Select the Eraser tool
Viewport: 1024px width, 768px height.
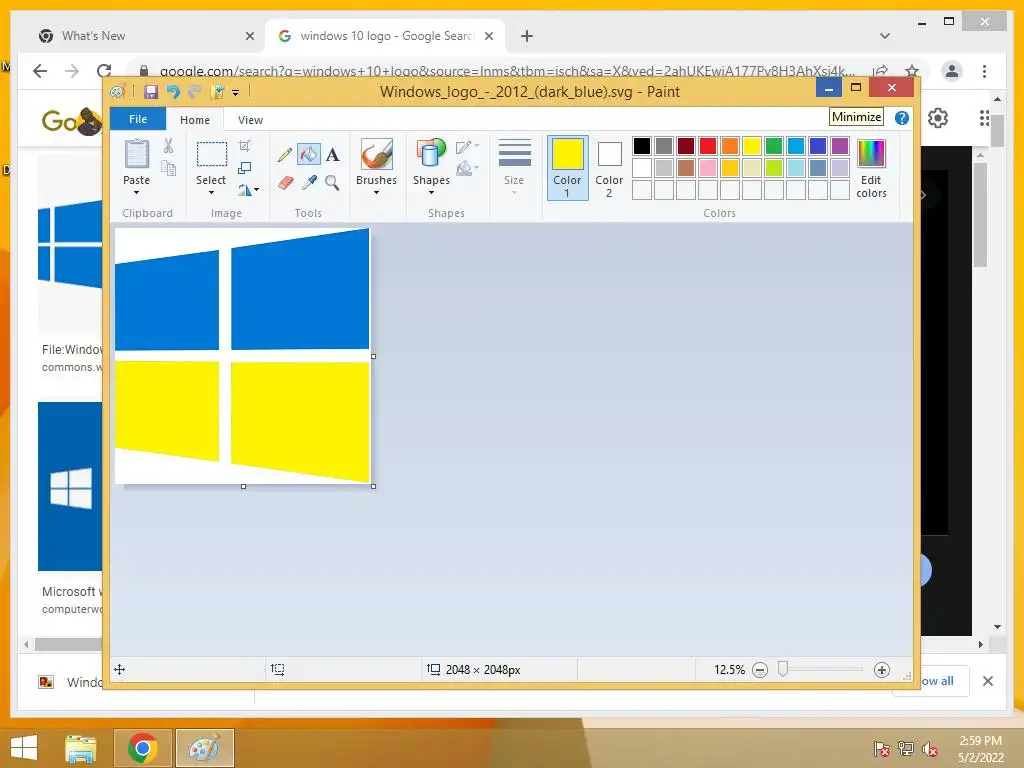pos(285,183)
